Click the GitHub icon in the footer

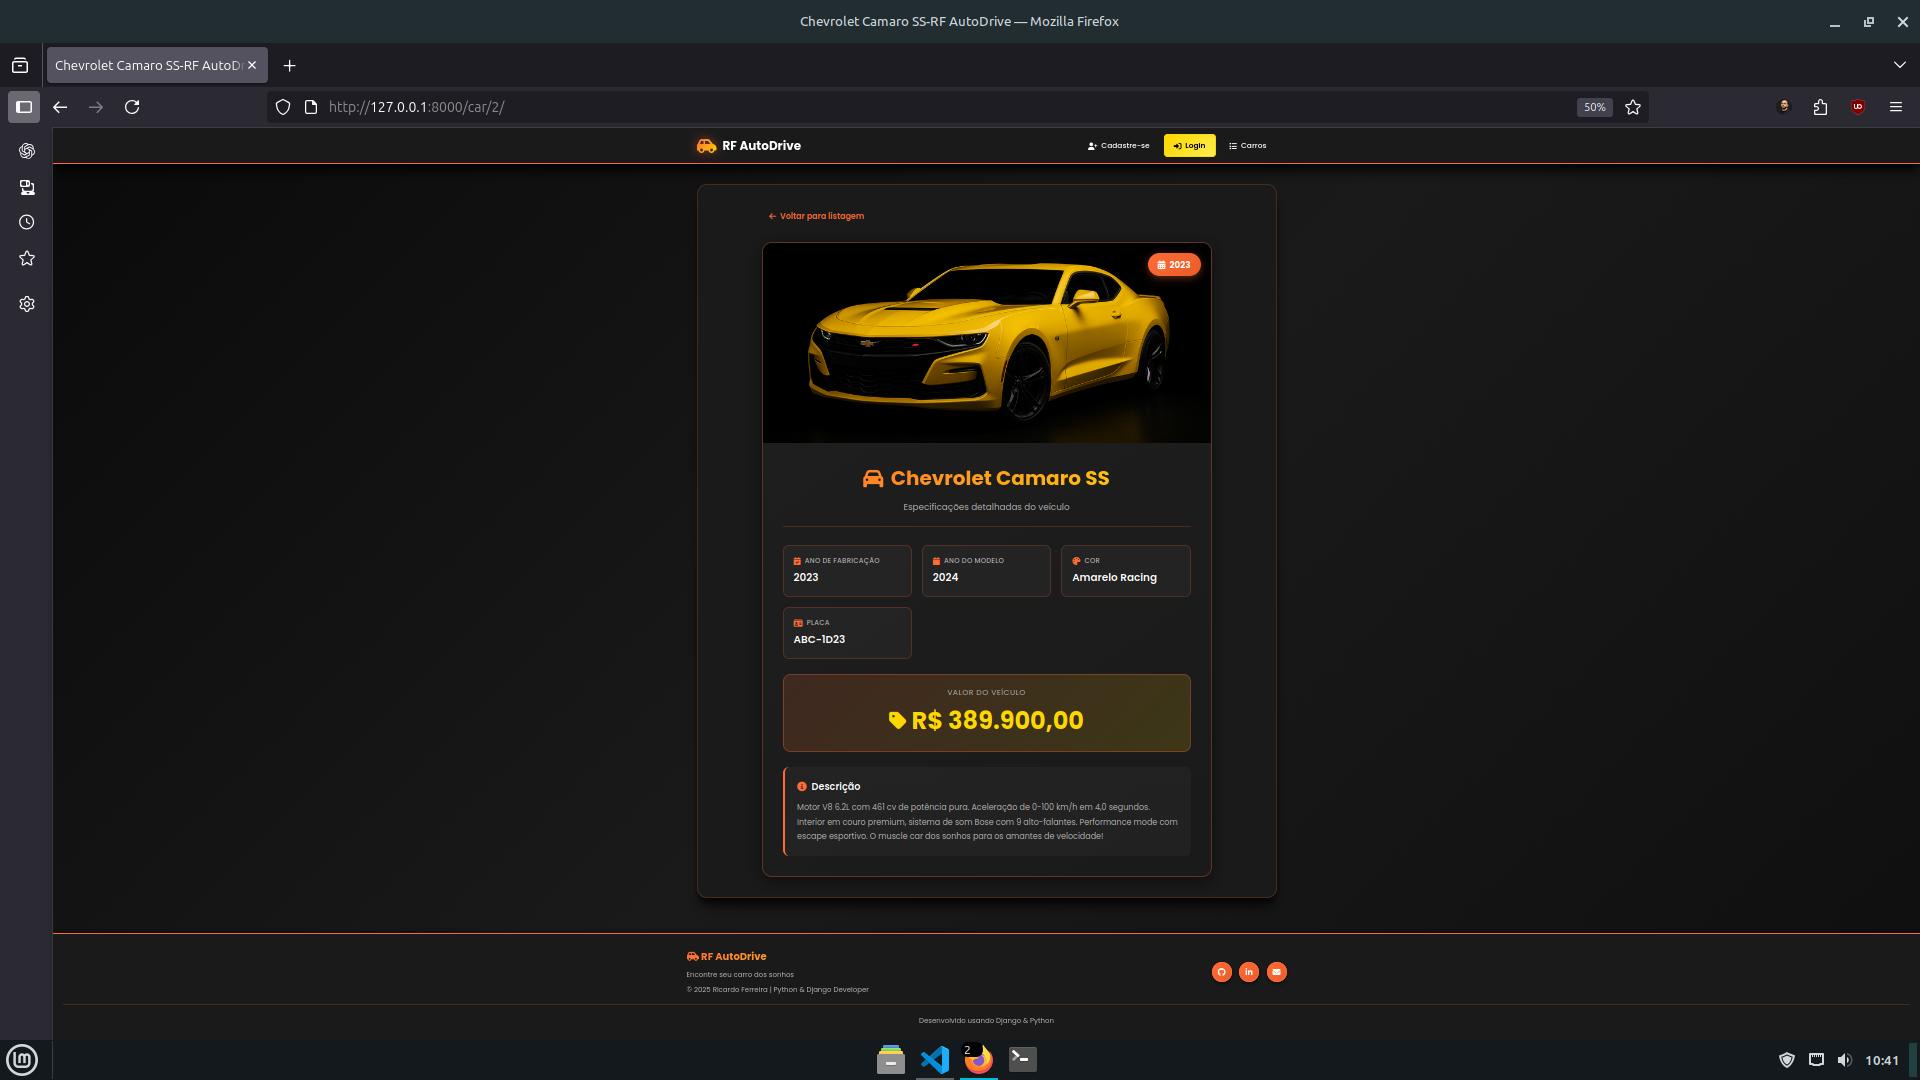1221,972
